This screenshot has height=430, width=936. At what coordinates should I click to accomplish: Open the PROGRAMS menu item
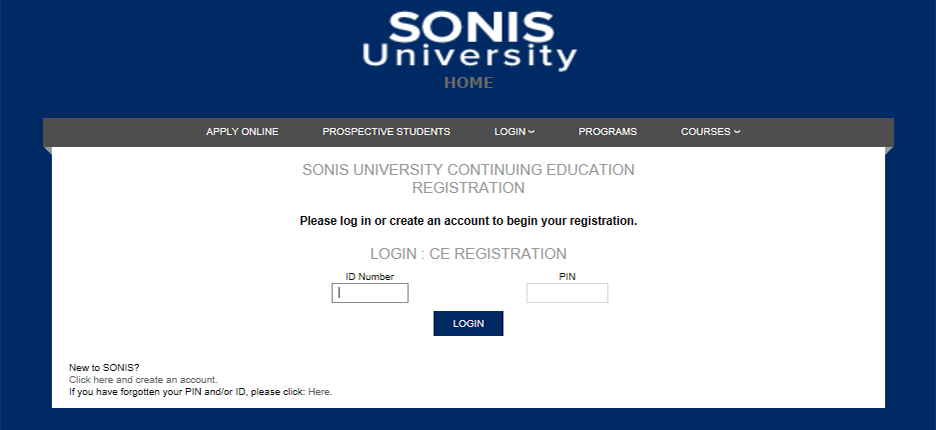pos(607,132)
